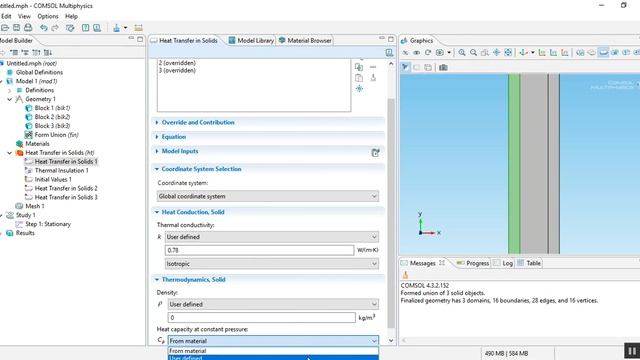
Task: Select '2 (overridden)' in the selection list
Action: (x=177, y=63)
